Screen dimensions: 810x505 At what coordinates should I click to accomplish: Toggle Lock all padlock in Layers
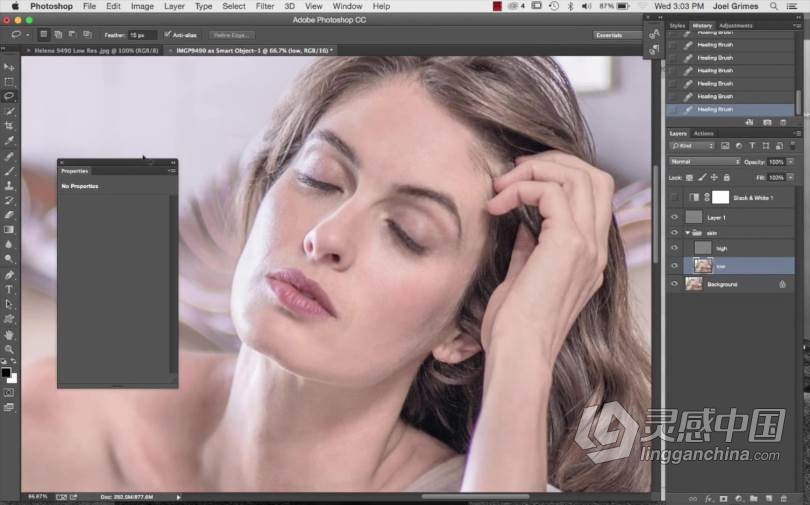click(726, 177)
